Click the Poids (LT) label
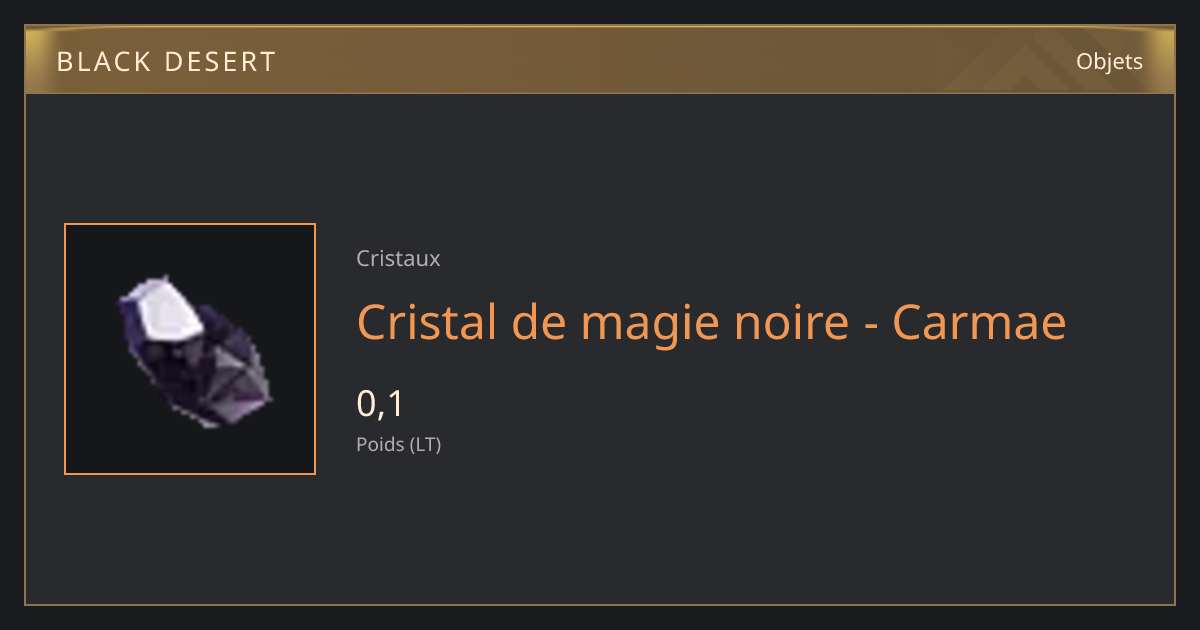The width and height of the screenshot is (1200, 630). 398,444
